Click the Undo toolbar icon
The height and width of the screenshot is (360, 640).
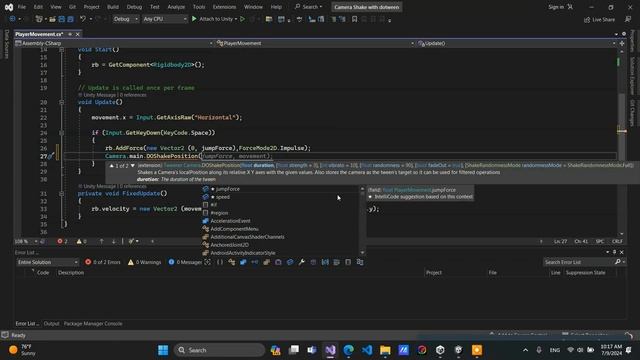pyautogui.click(x=83, y=19)
